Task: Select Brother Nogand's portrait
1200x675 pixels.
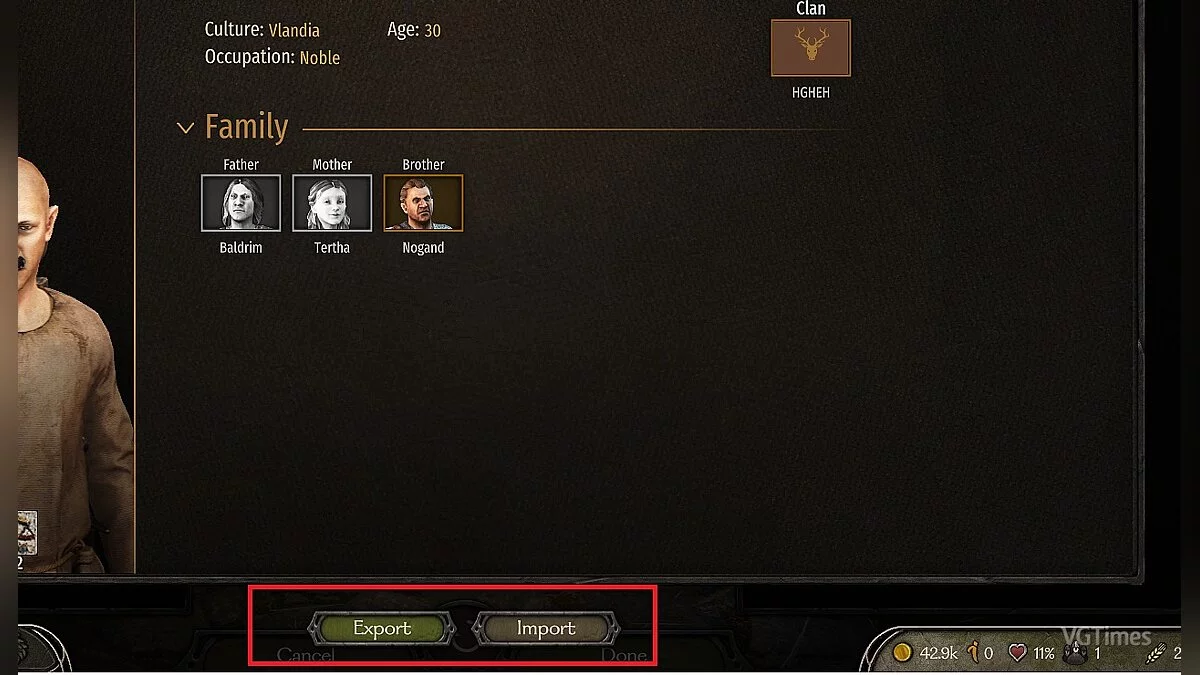Action: click(x=423, y=203)
